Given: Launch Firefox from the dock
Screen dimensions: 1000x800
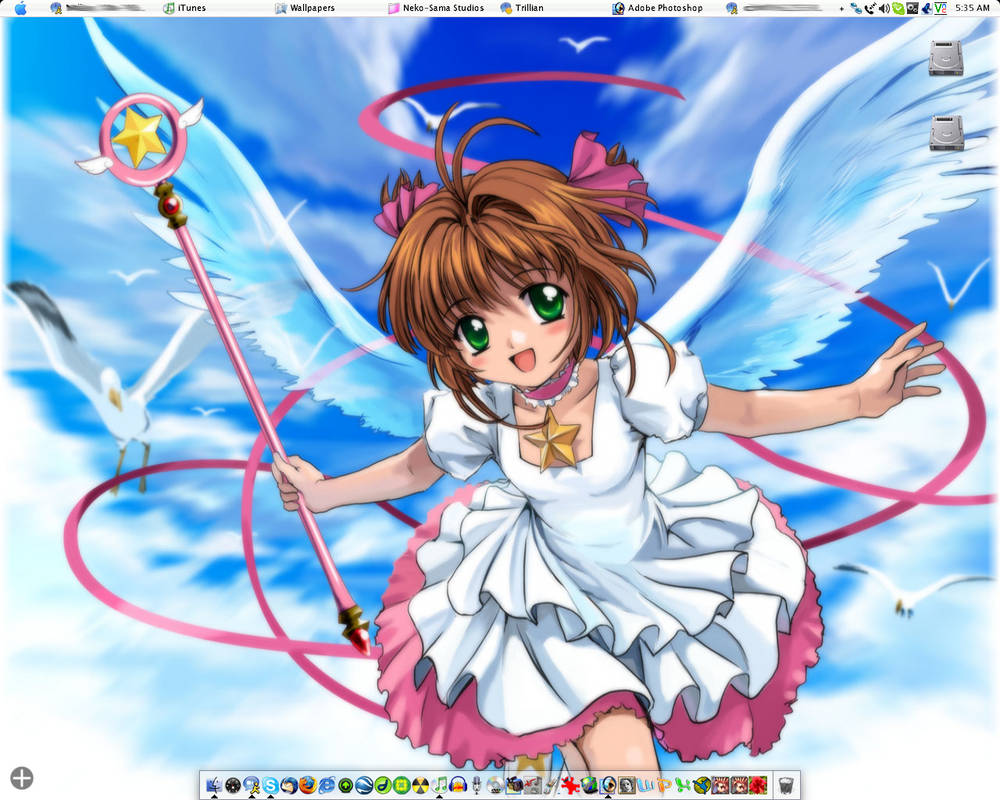Looking at the screenshot, I should click(x=307, y=785).
